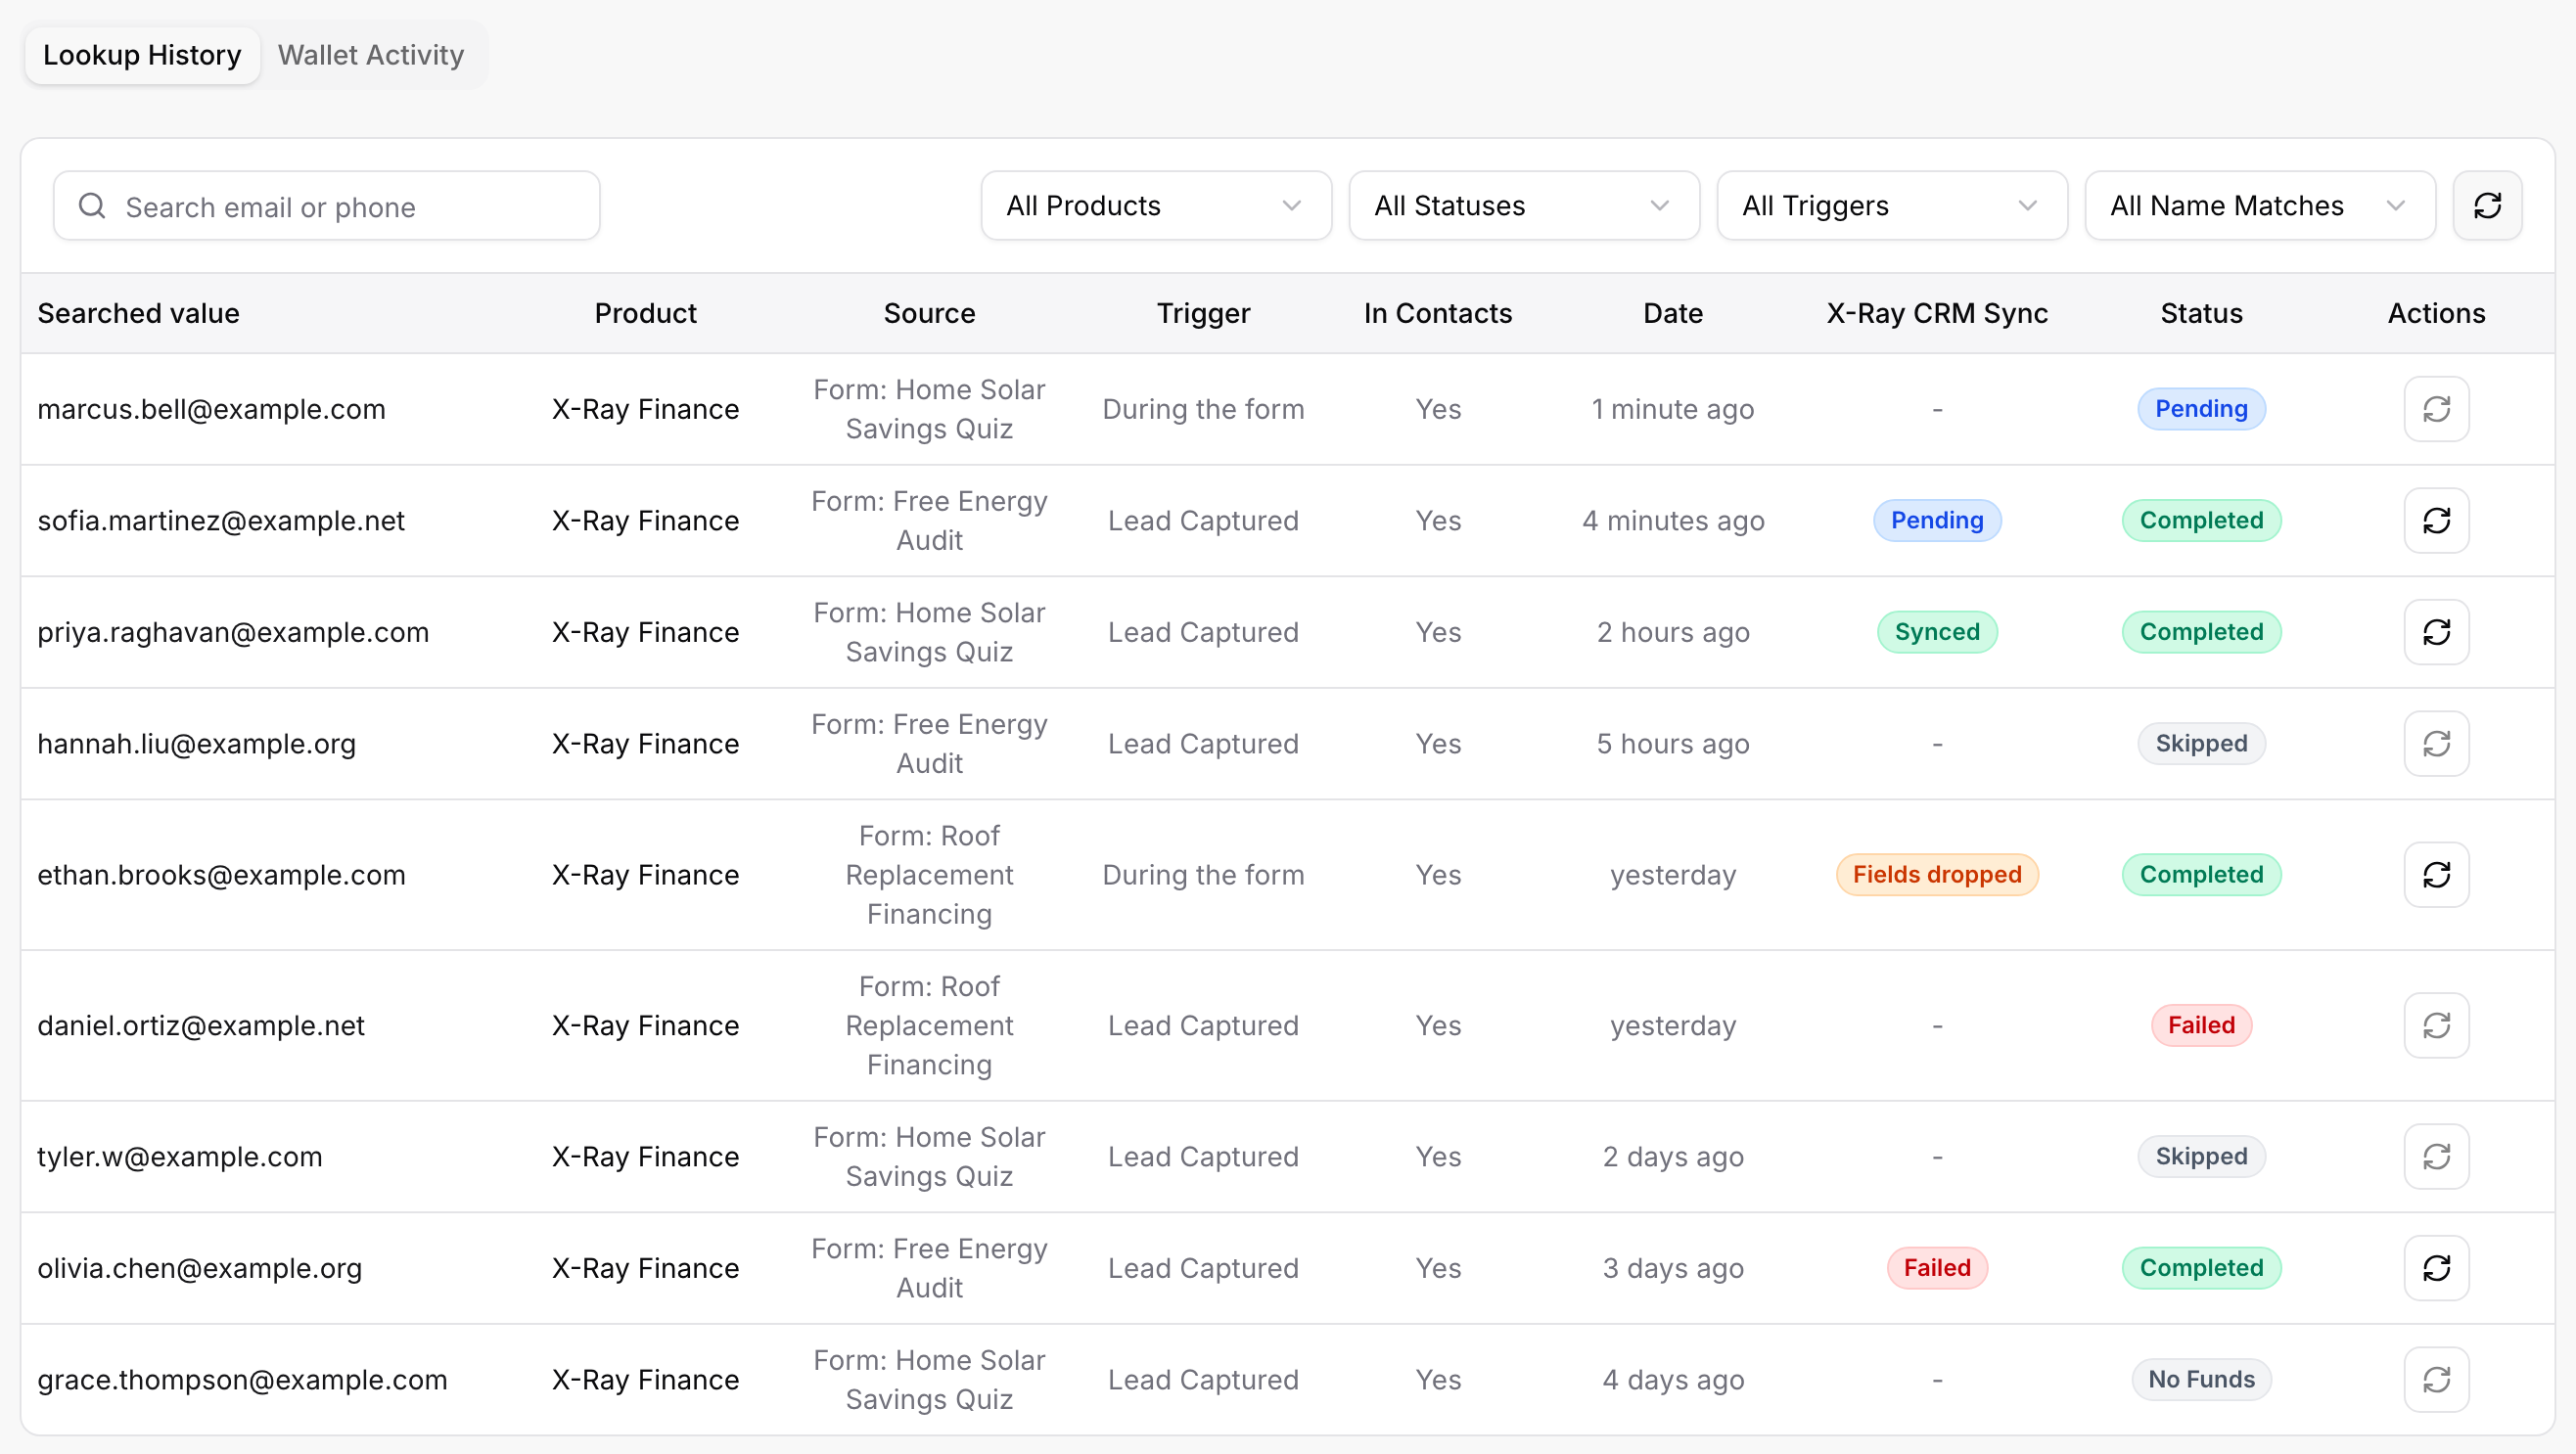This screenshot has height=1454, width=2576.
Task: Focus the Search email or phone field
Action: (x=327, y=206)
